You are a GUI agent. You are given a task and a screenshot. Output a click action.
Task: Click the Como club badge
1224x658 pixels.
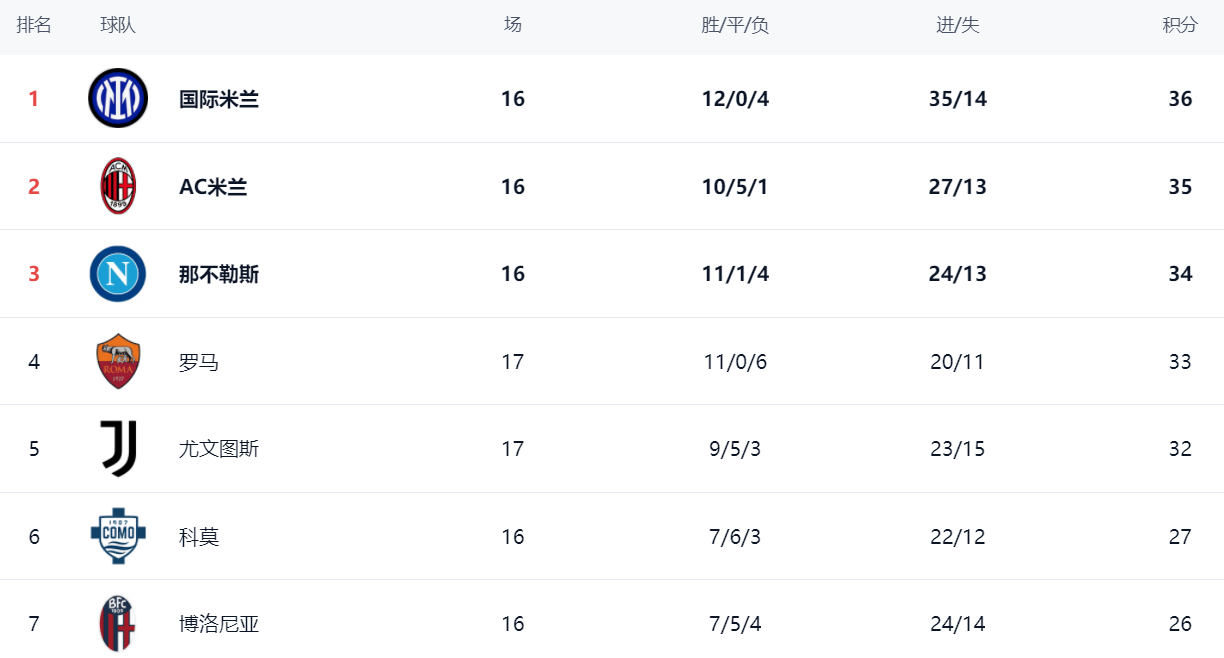(118, 536)
